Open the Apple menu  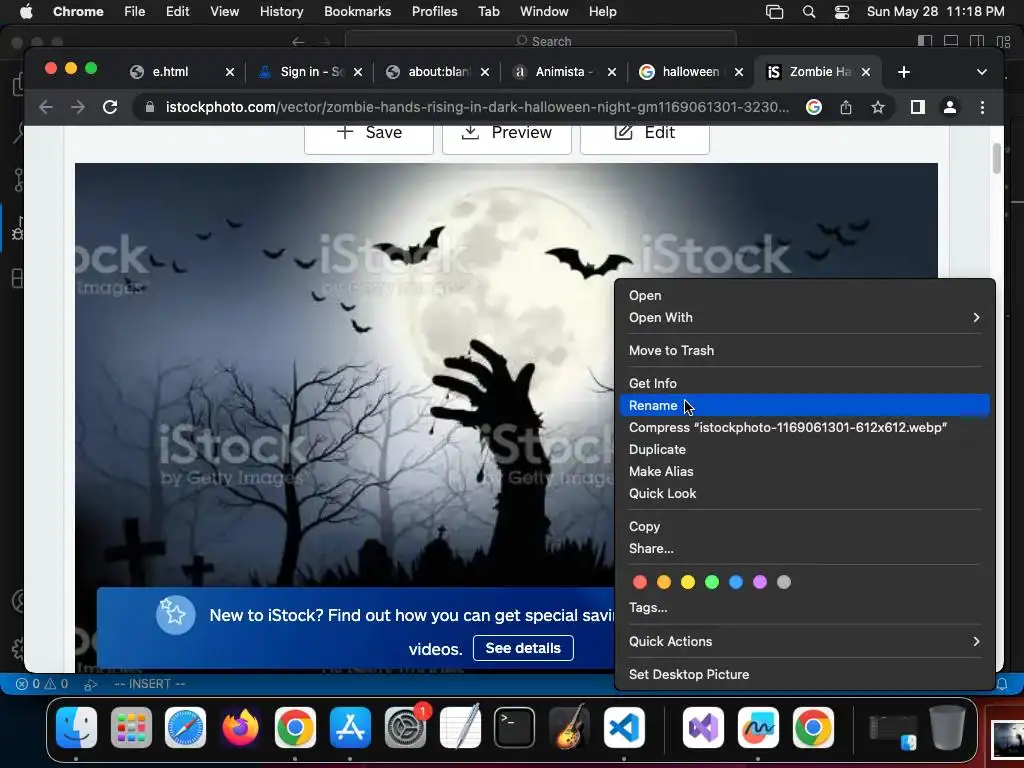[26, 12]
